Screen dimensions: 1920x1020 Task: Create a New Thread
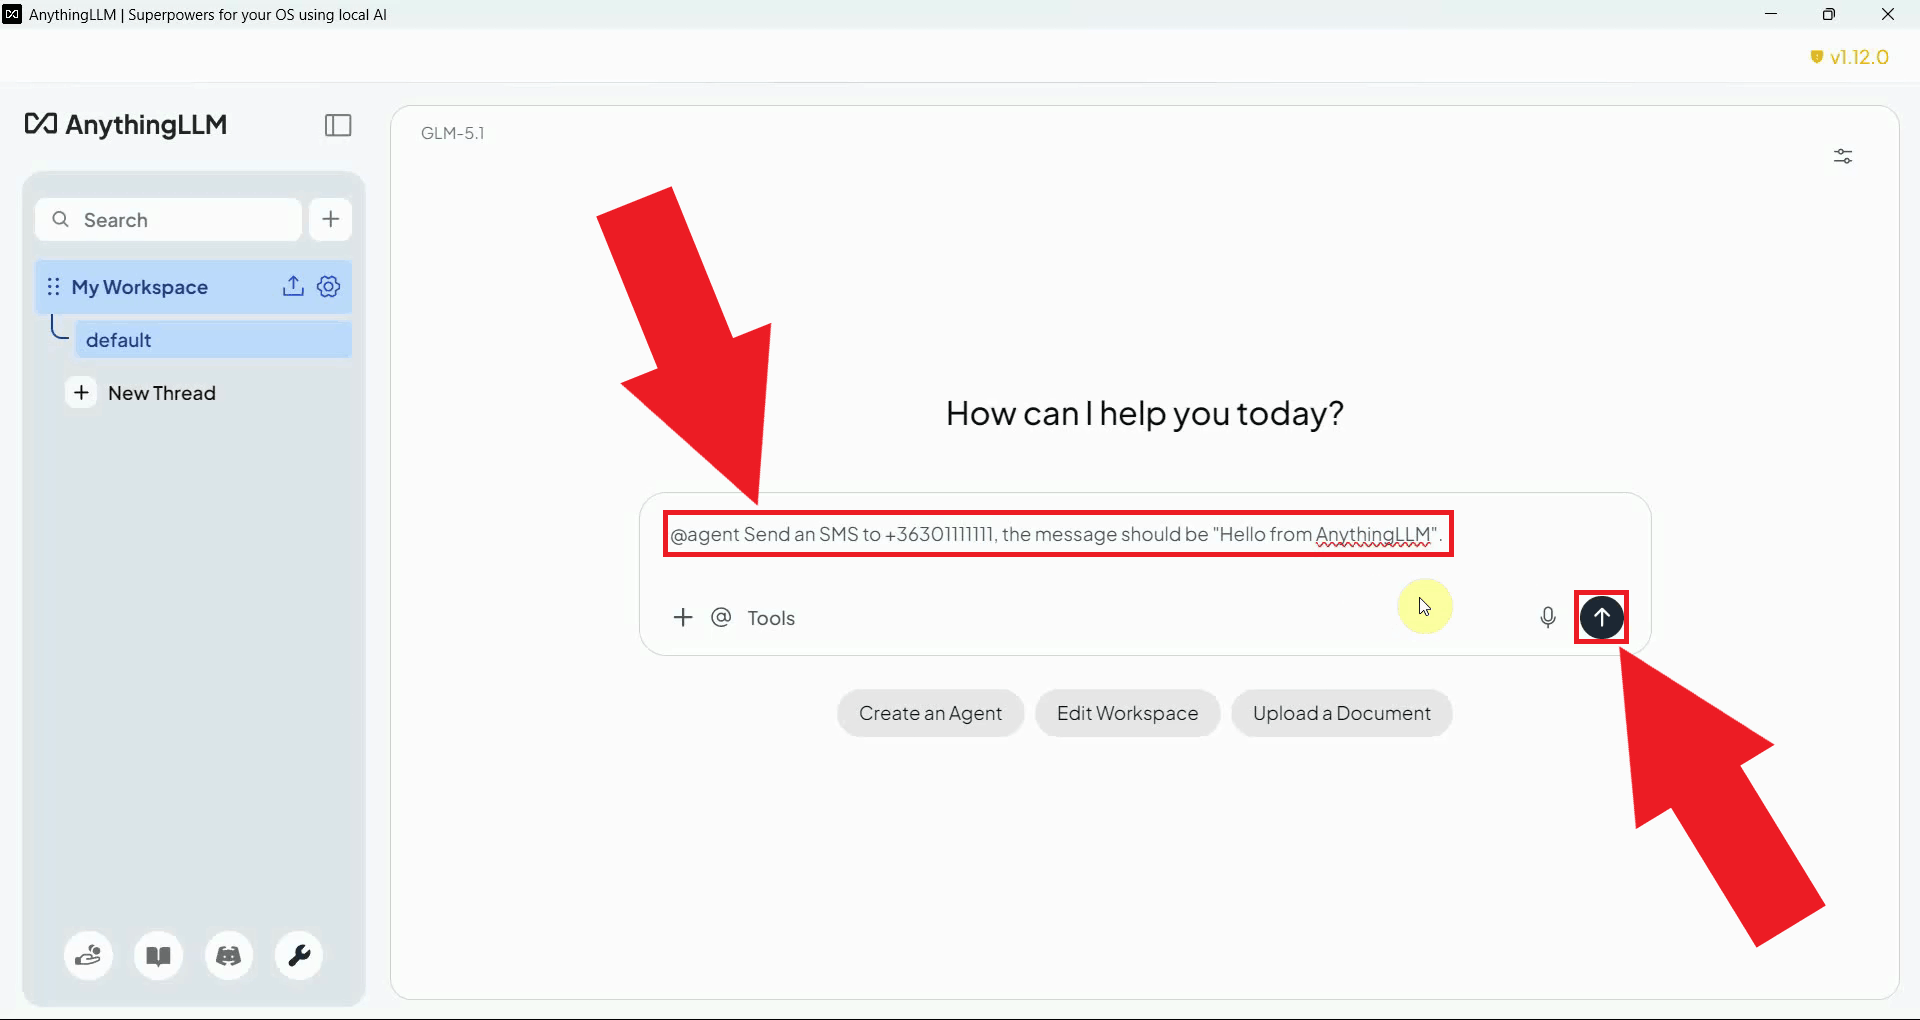[x=143, y=393]
